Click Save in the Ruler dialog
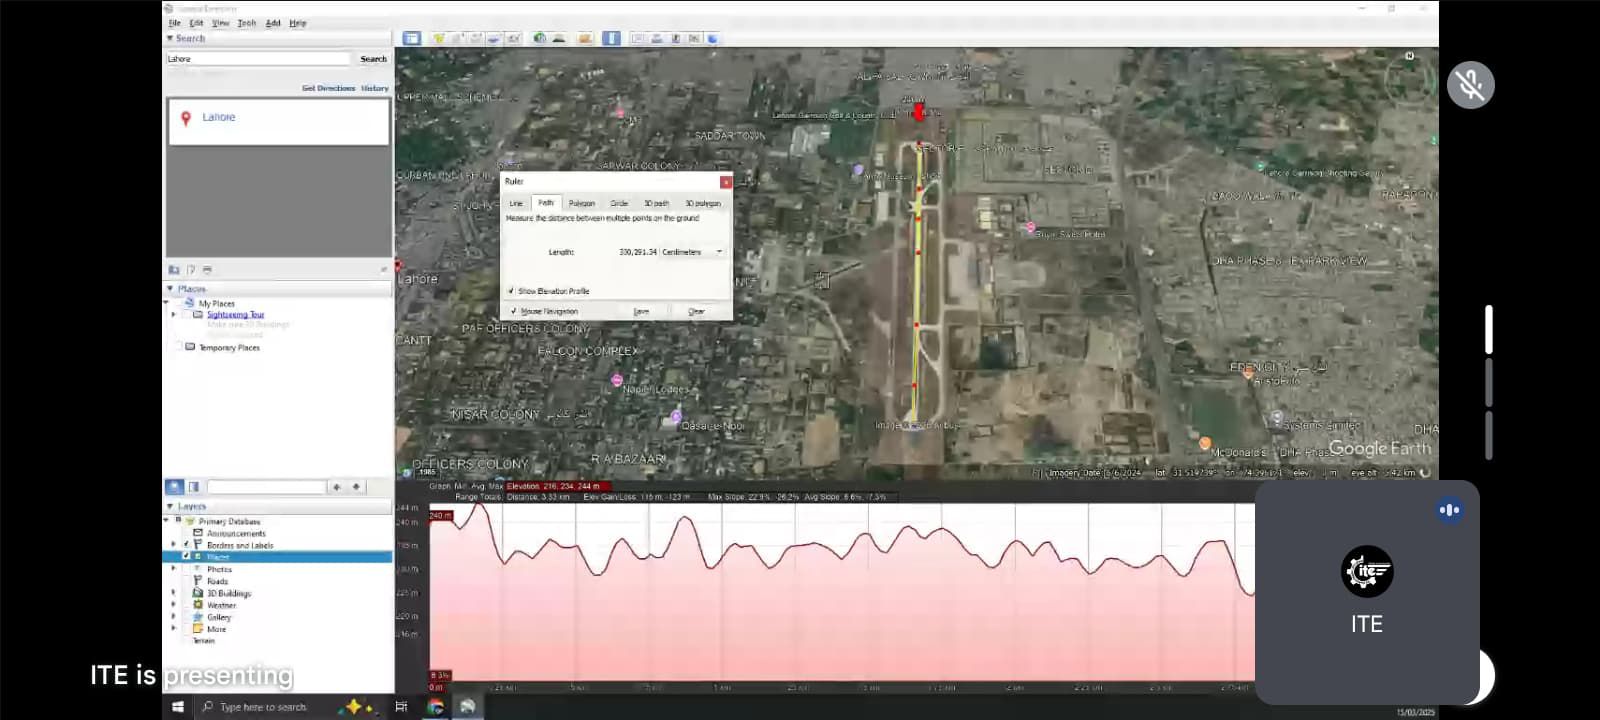Viewport: 1600px width, 720px height. coord(641,311)
